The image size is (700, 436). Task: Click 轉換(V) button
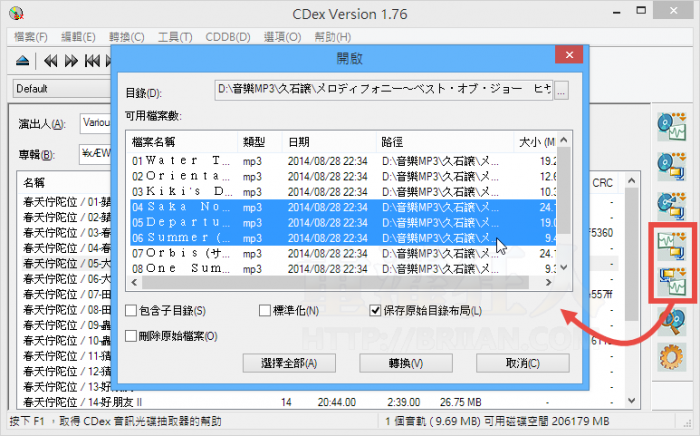tap(406, 363)
